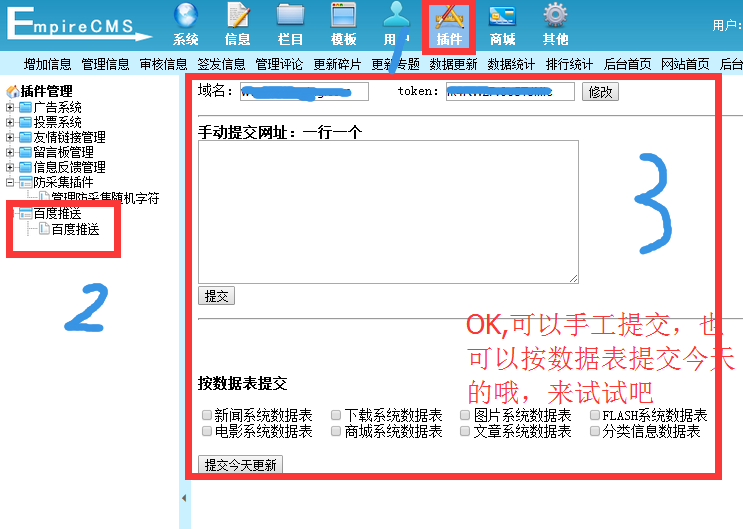743x529 pixels.
Task: Click the 友情链接管理 folder icon
Action: pyautogui.click(x=25, y=137)
